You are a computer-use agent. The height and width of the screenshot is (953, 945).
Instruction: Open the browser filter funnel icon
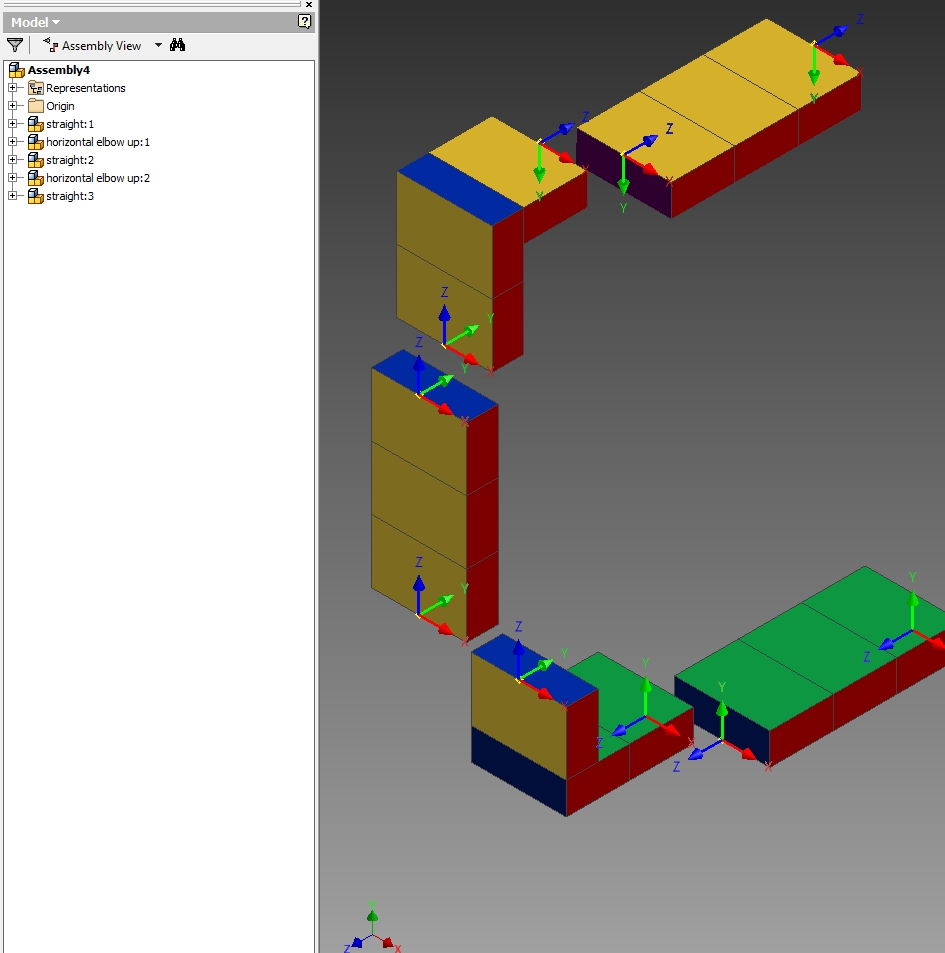[15, 45]
